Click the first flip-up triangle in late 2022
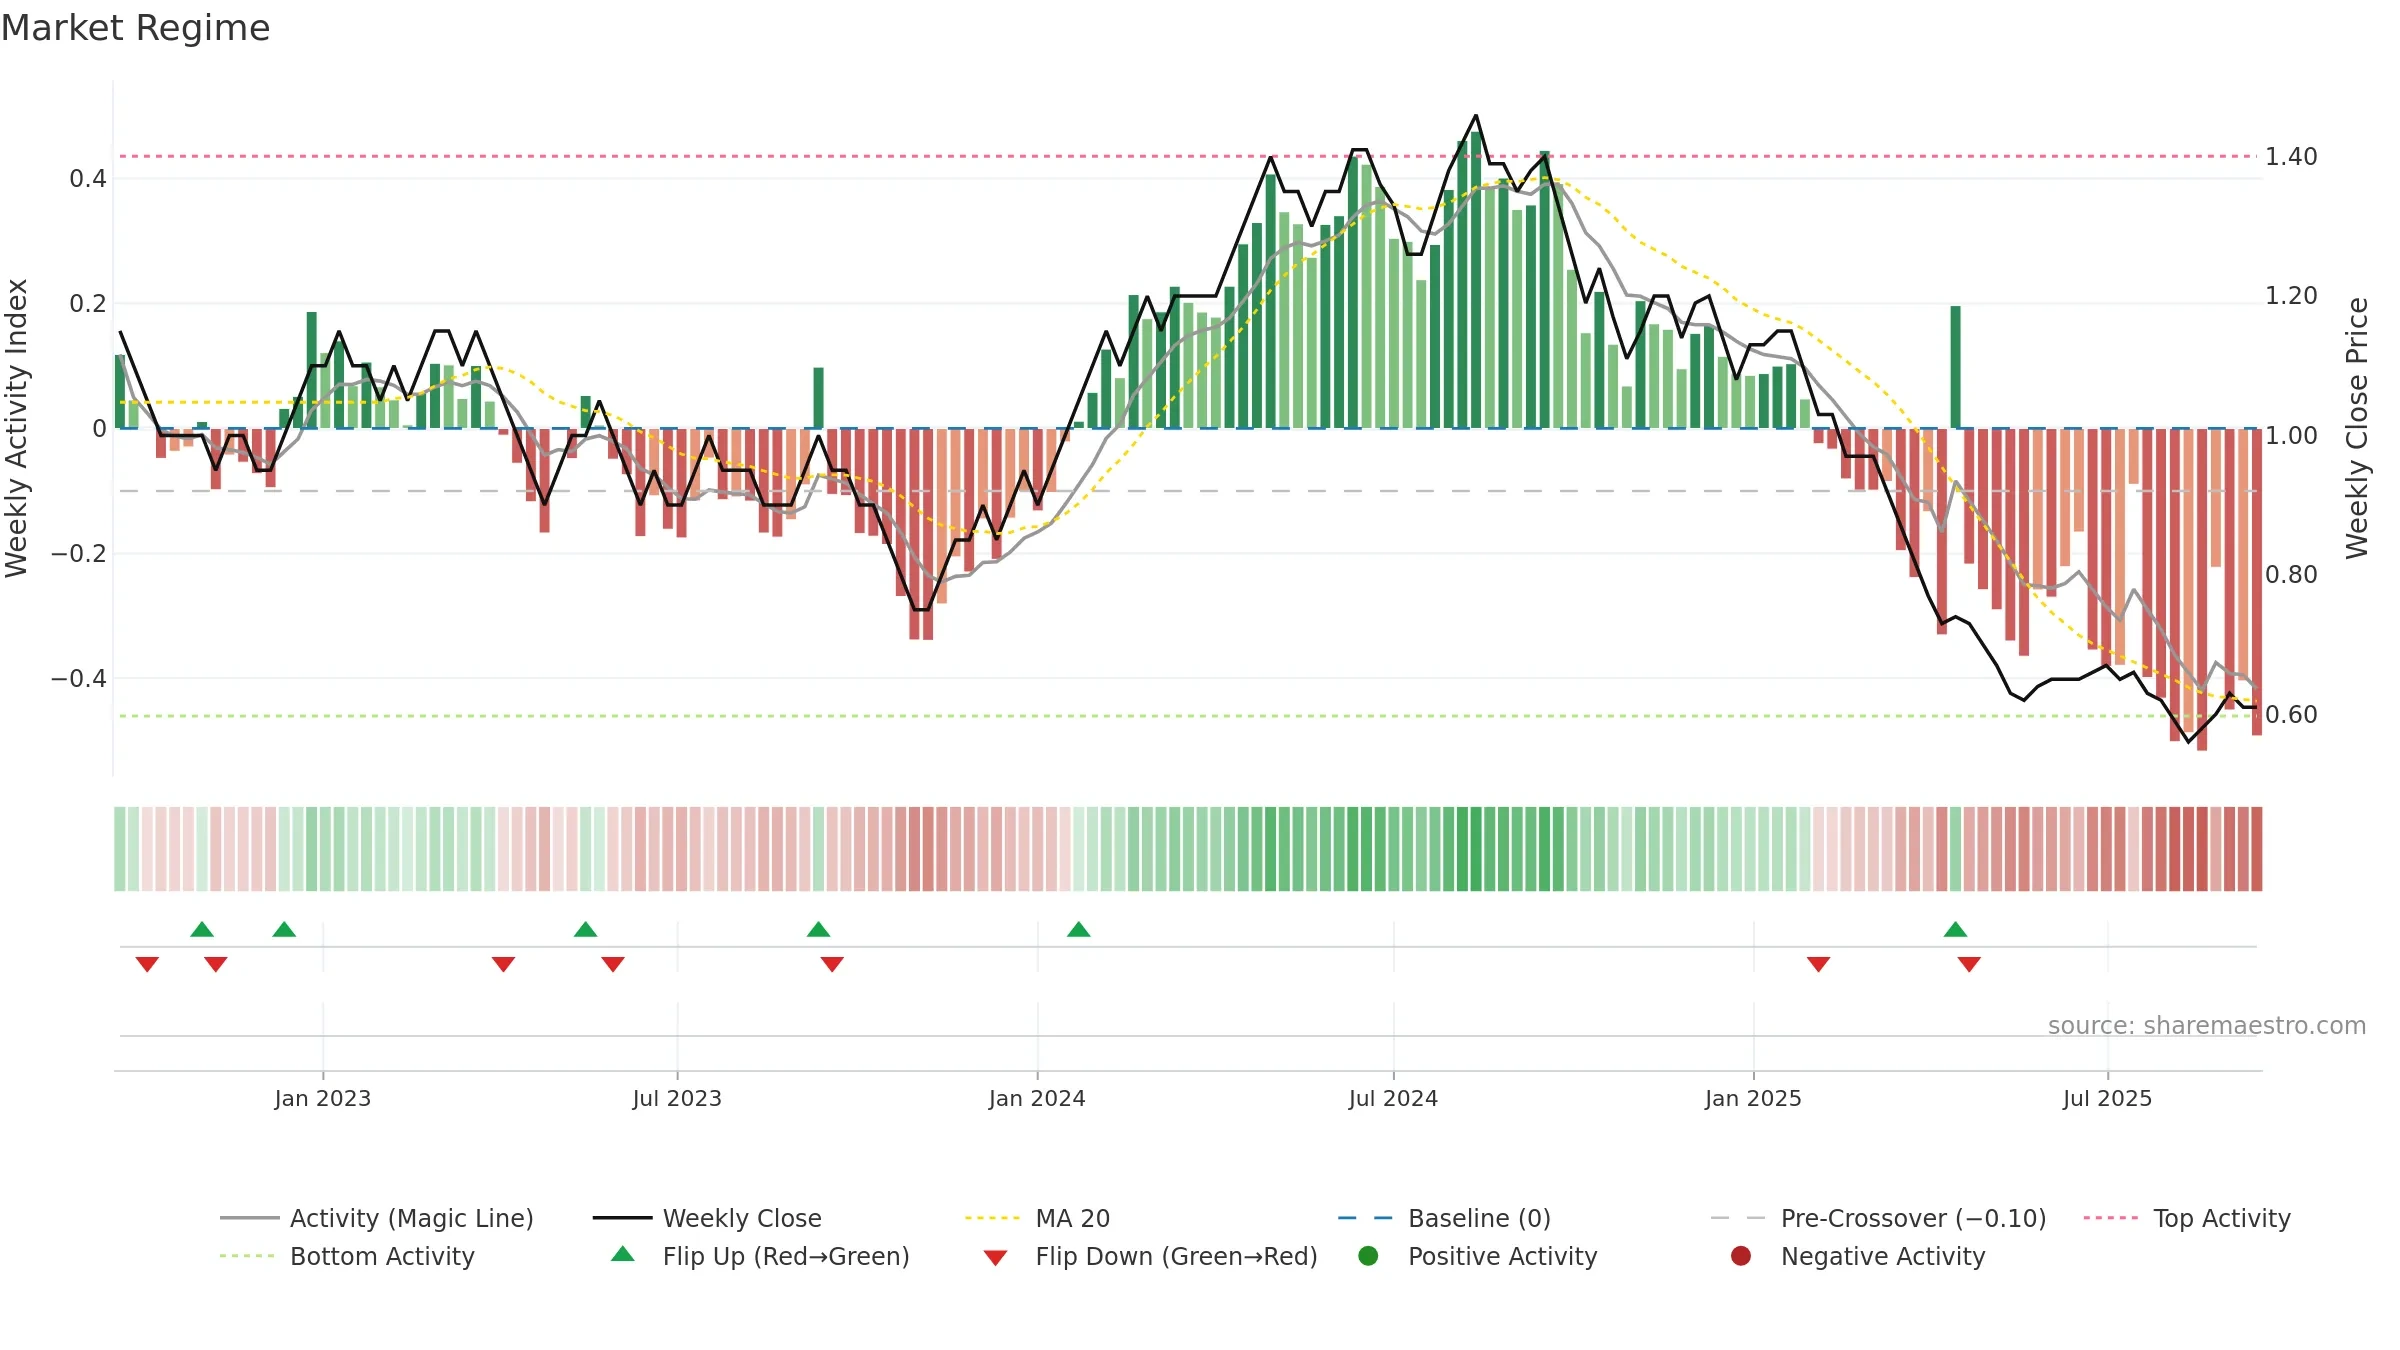This screenshot has width=2400, height=1350. click(202, 929)
